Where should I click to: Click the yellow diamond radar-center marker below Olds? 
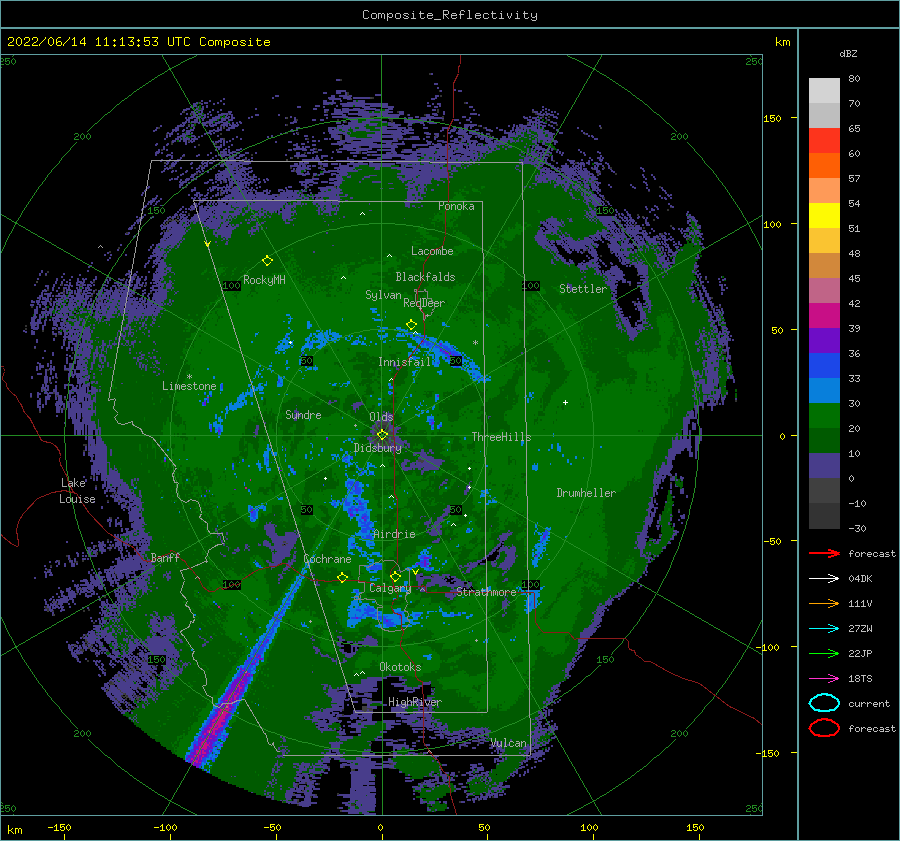click(x=382, y=435)
